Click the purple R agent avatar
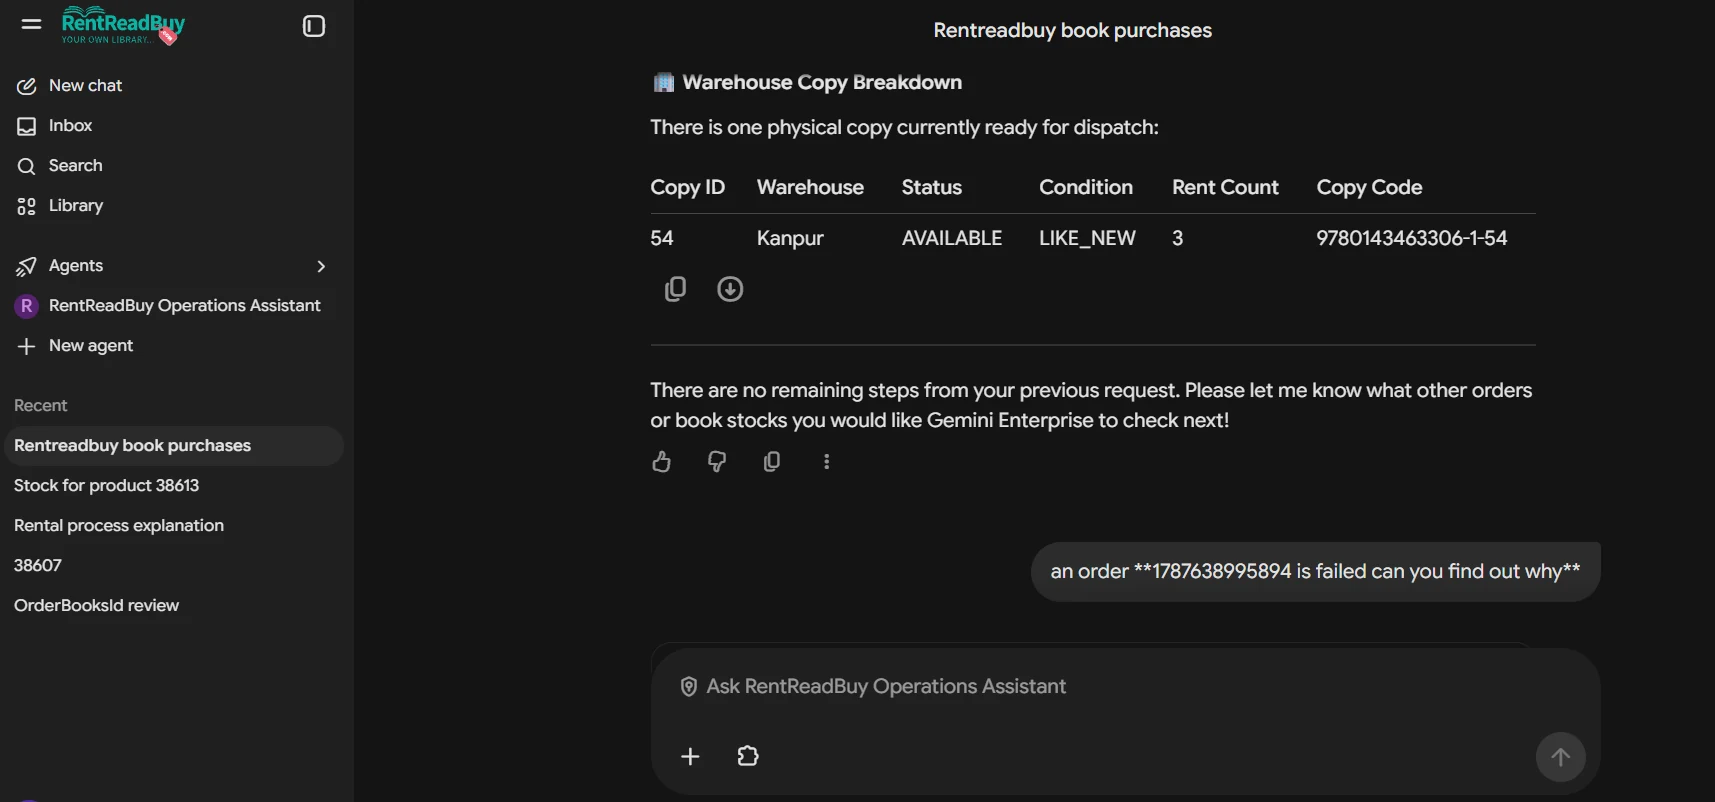The width and height of the screenshot is (1715, 802). click(27, 306)
